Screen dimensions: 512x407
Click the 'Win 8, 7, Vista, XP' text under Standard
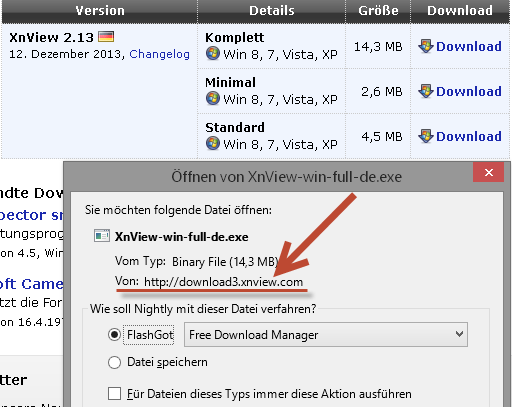(280, 144)
